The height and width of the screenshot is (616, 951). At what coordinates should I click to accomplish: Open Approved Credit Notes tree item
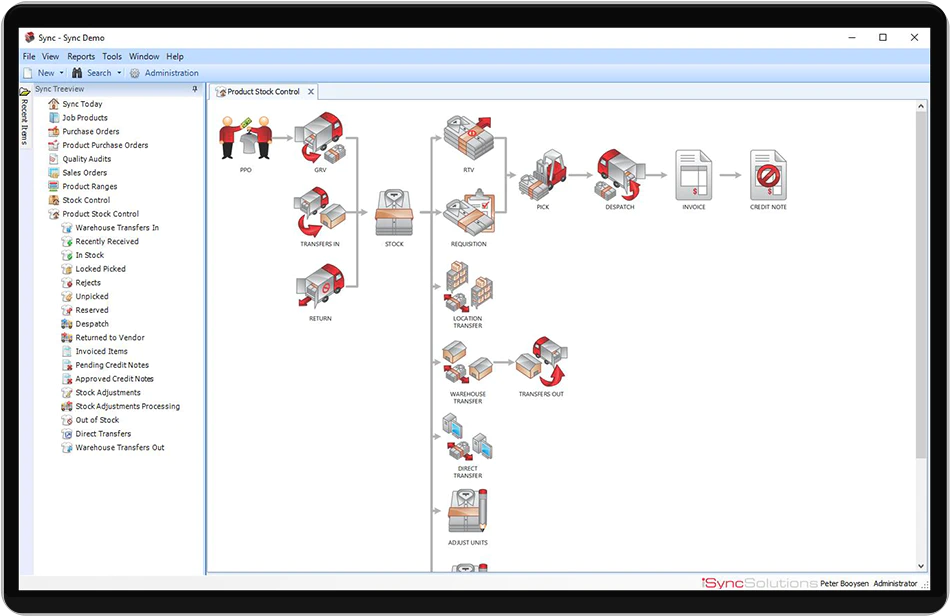coord(115,379)
